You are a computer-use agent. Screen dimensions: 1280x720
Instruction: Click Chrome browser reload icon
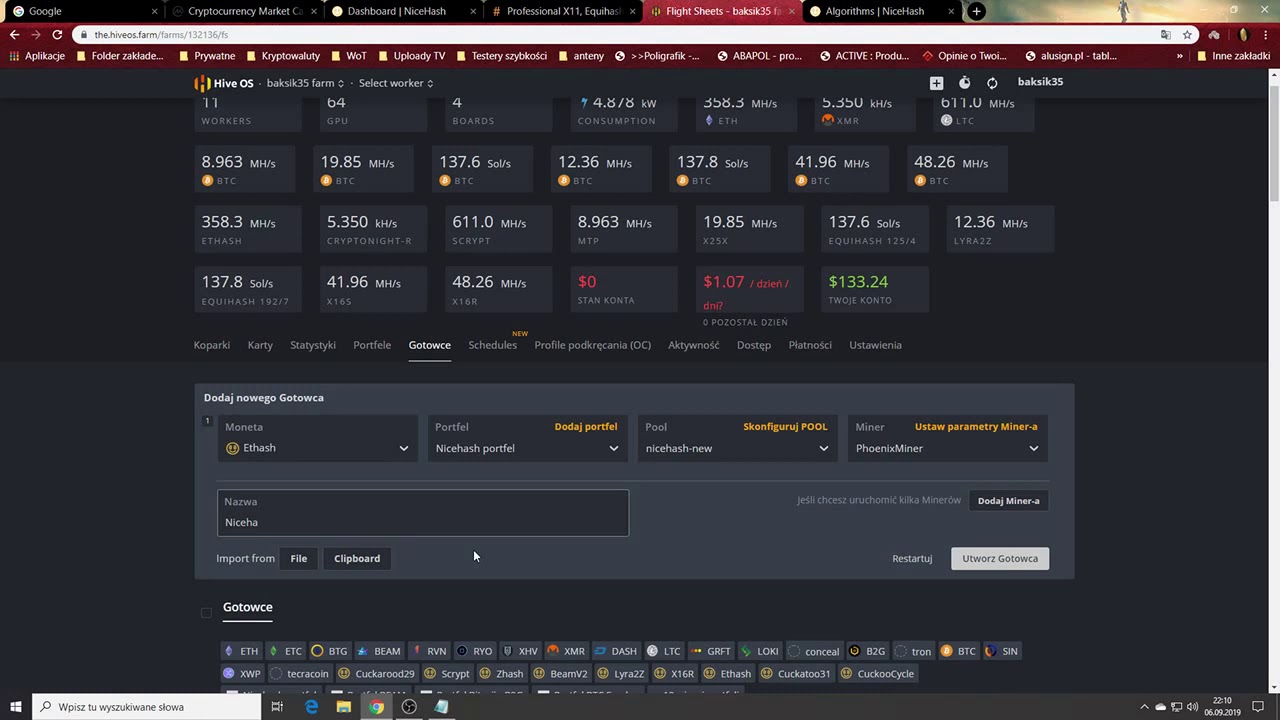tap(57, 34)
